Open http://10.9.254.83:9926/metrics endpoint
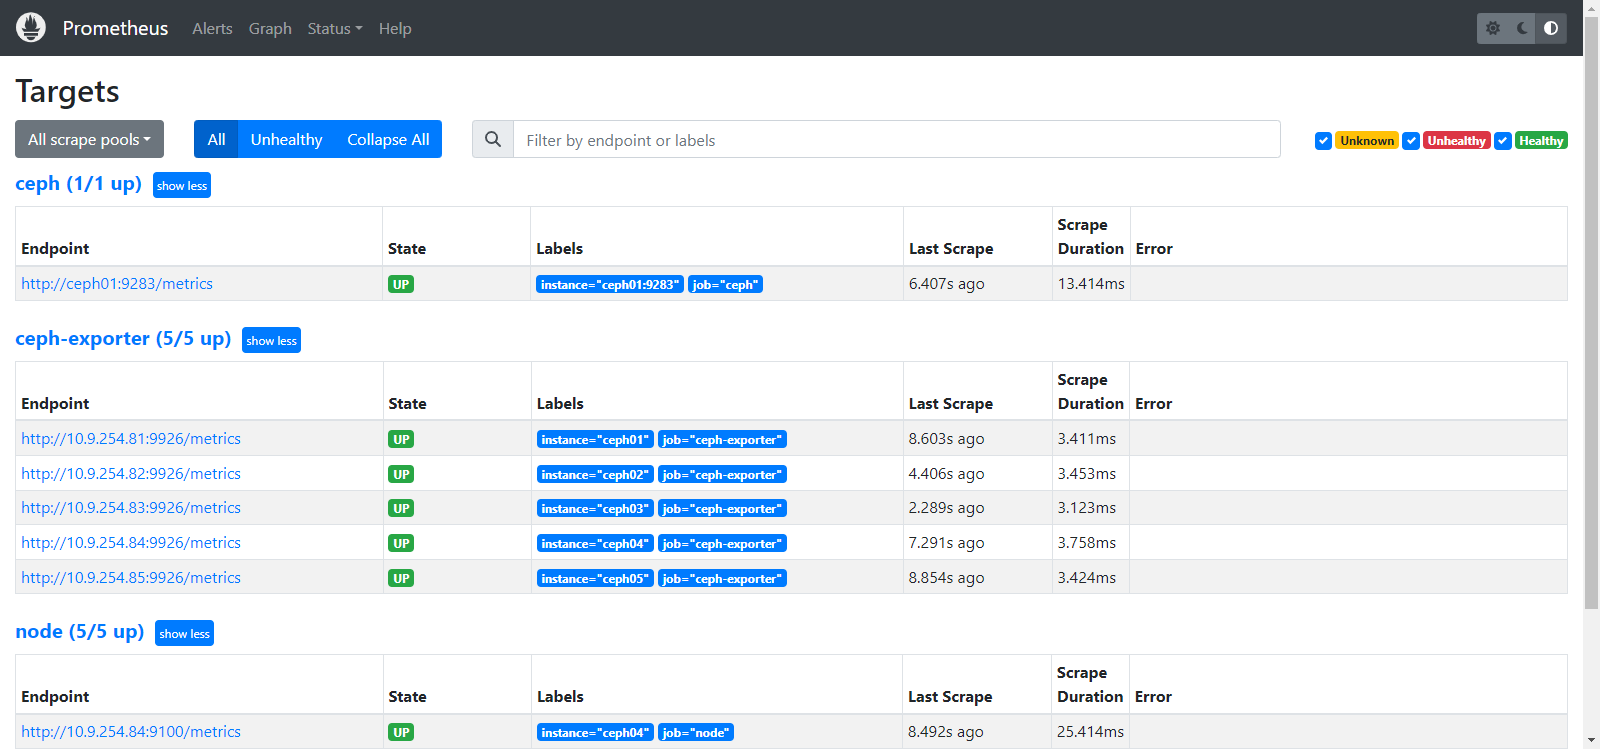 131,507
